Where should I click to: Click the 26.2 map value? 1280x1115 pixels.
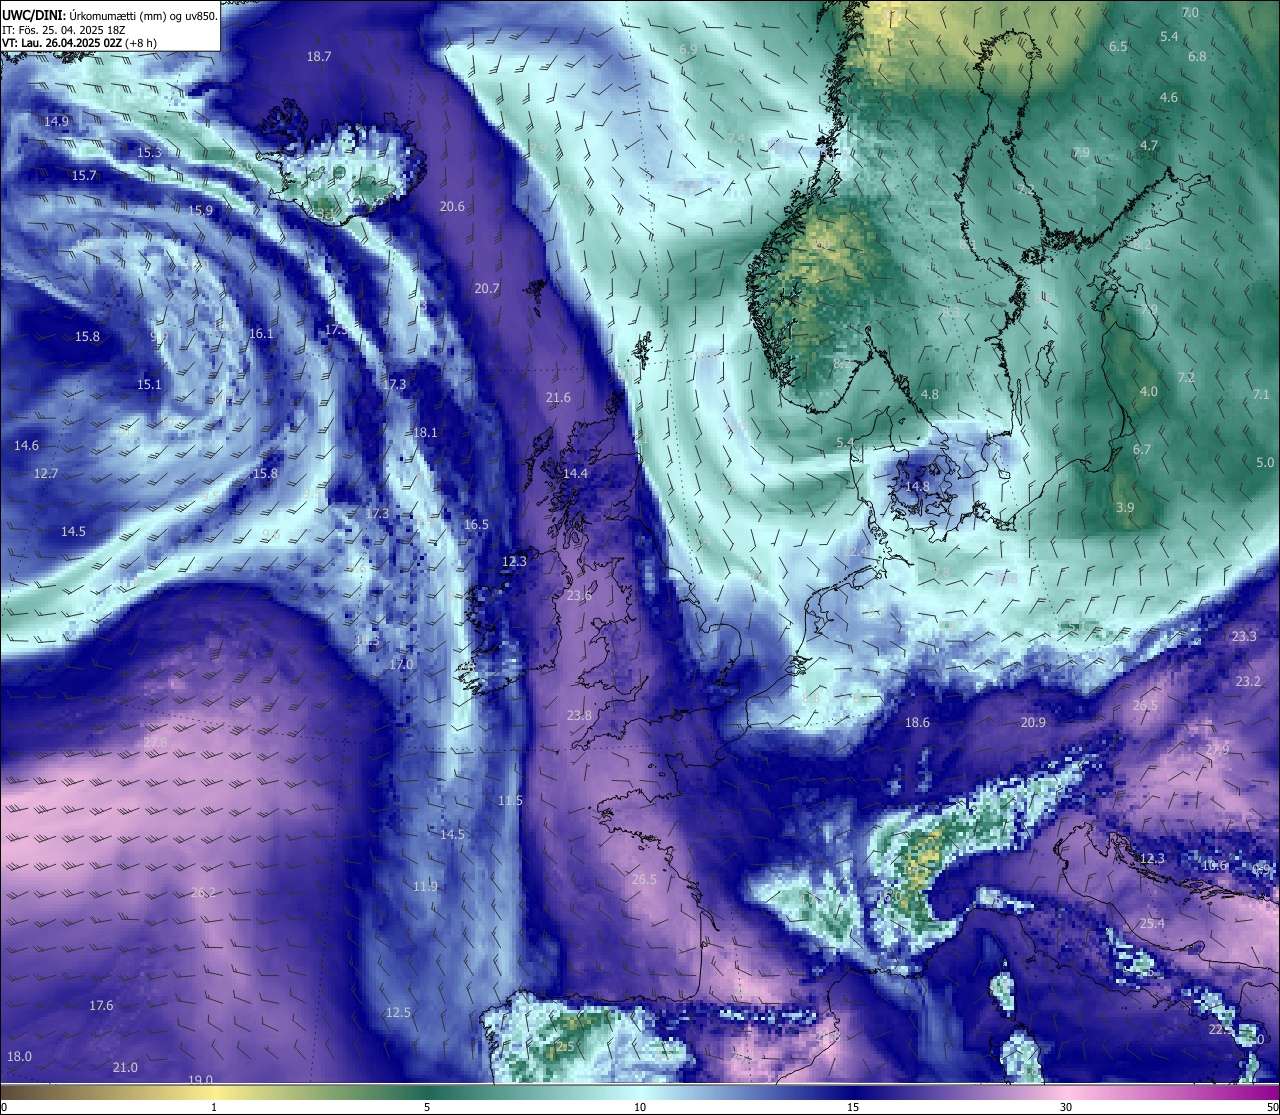point(203,893)
